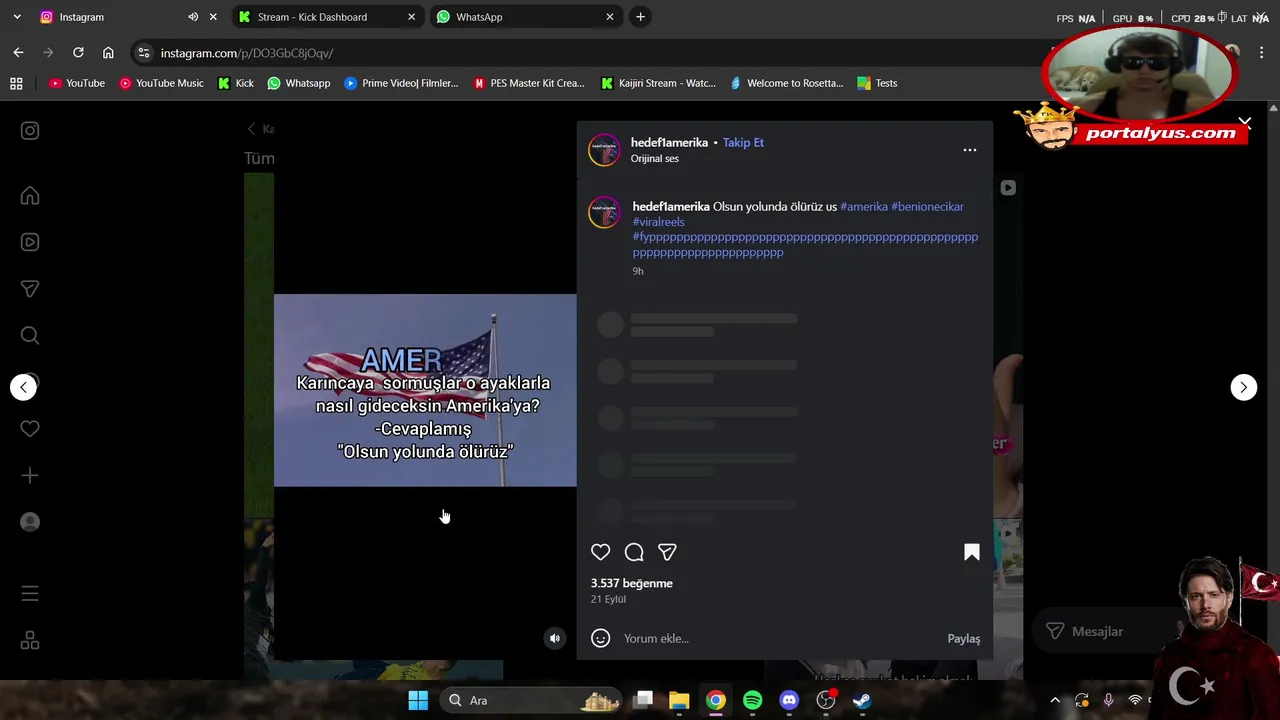
Task: Click the comment bubble icon
Action: click(x=634, y=552)
